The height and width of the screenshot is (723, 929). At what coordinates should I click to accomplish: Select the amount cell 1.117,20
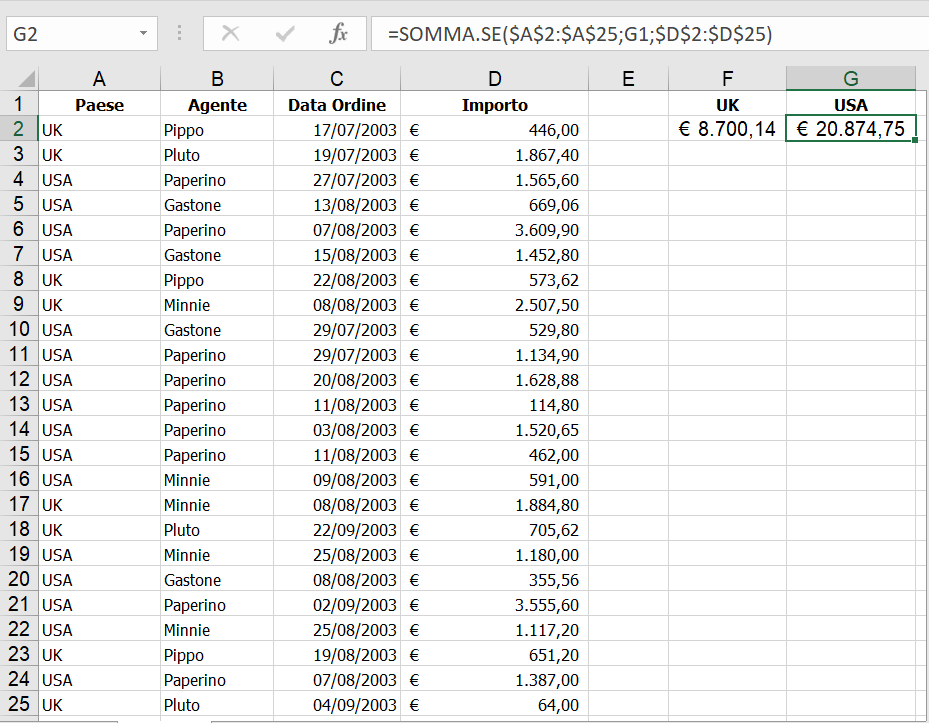495,629
